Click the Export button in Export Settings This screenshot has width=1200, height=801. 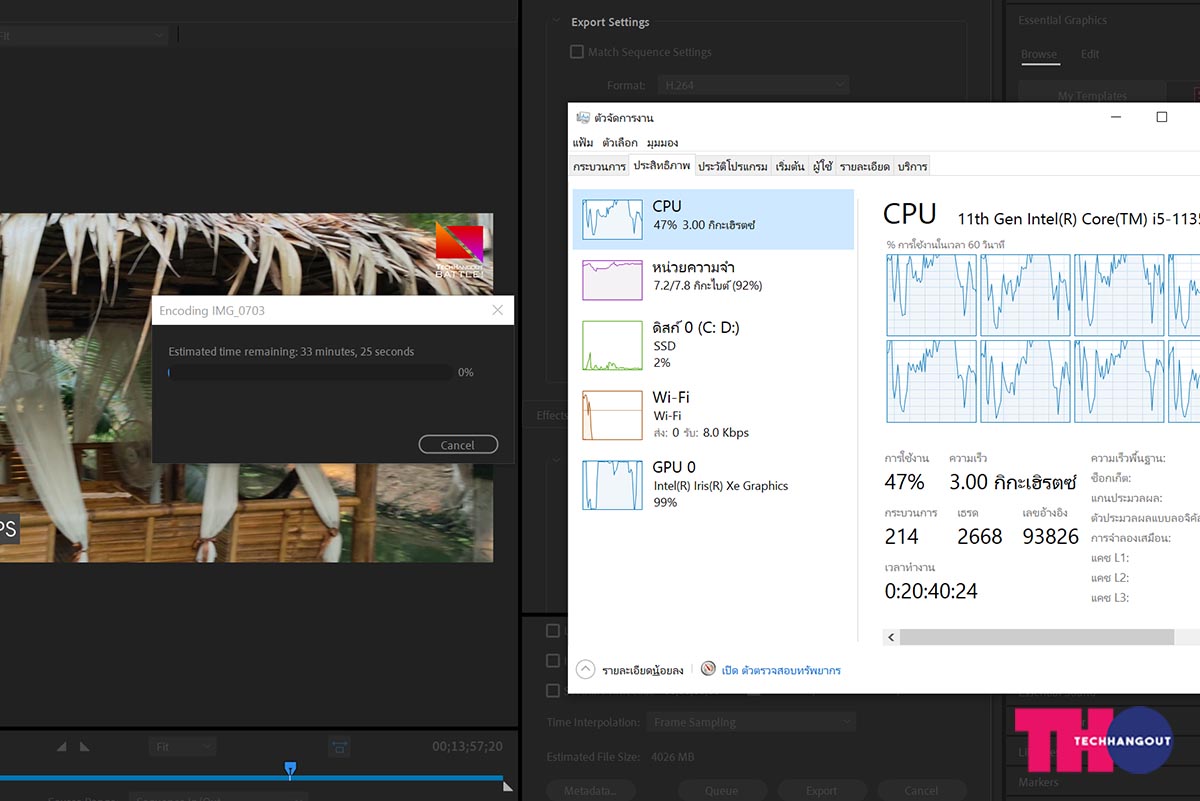(x=822, y=790)
